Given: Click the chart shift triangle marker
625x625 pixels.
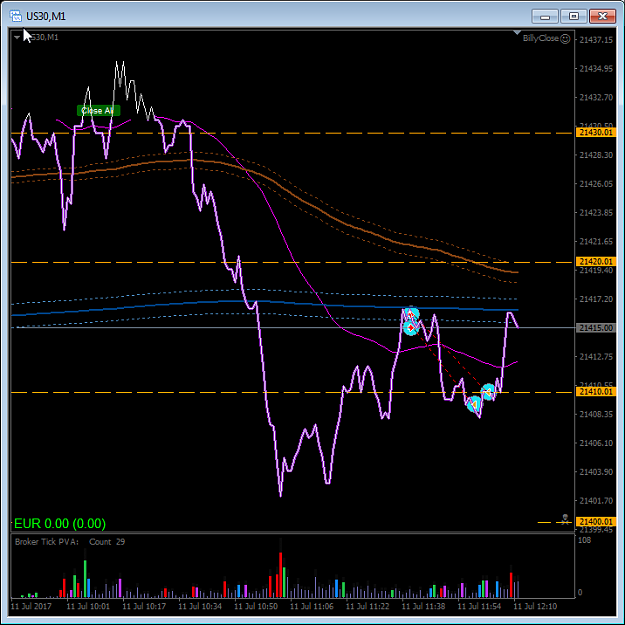Looking at the screenshot, I should click(x=517, y=32).
